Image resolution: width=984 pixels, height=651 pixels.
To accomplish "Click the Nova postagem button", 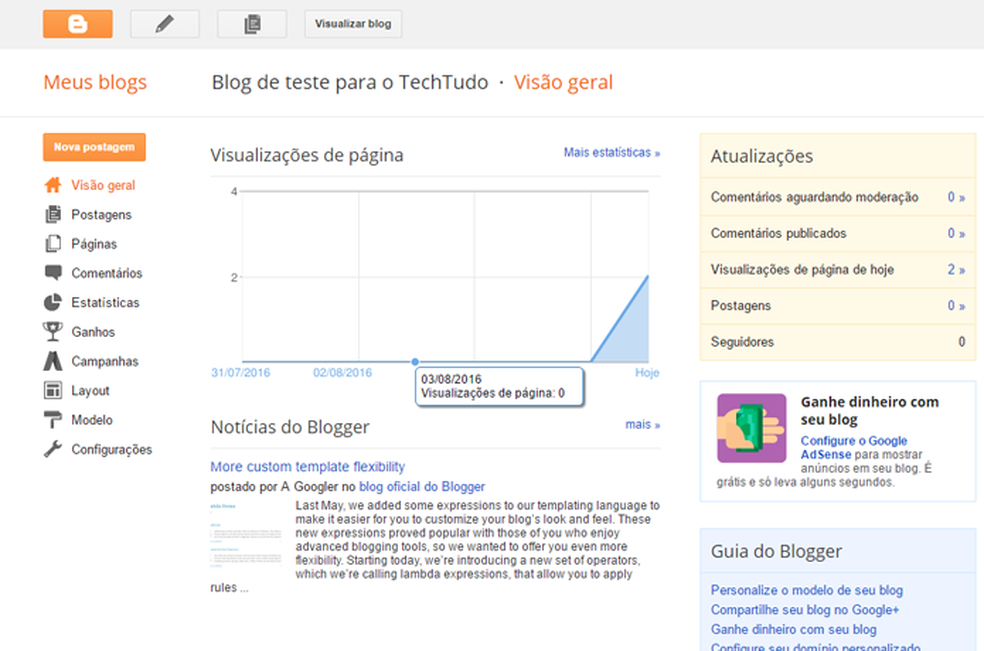I will [94, 146].
